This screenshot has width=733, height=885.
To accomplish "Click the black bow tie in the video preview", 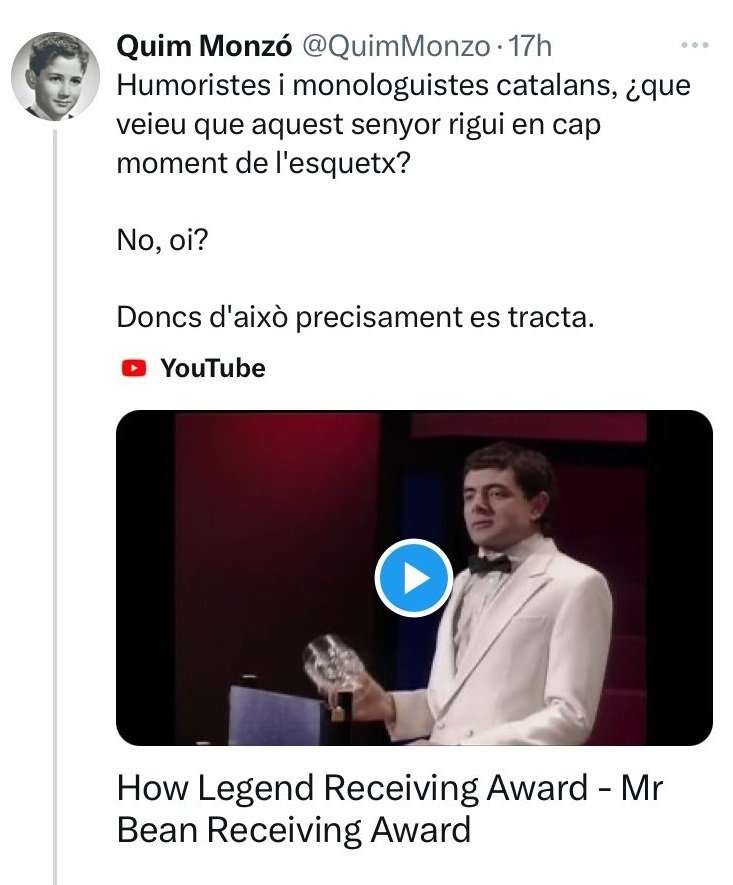I will click(489, 564).
